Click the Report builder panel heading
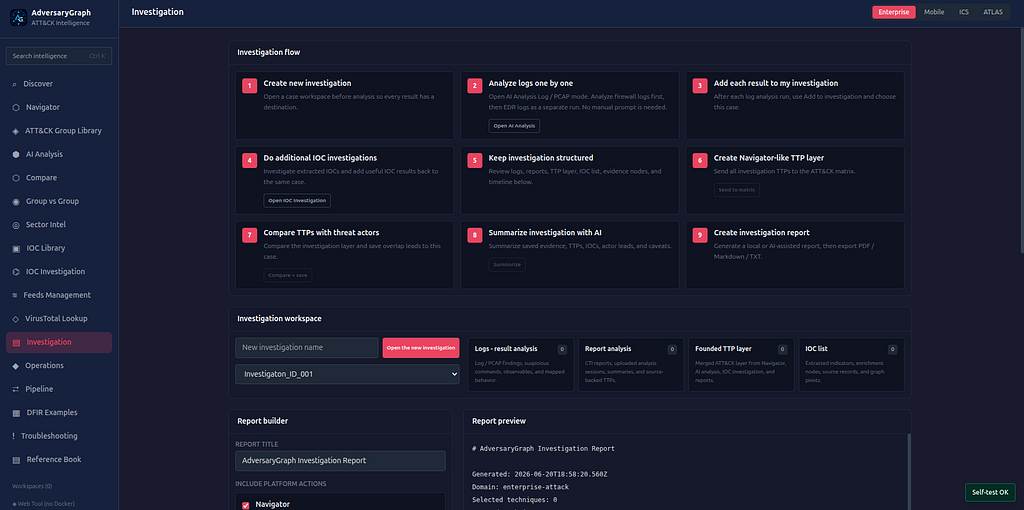The image size is (1024, 510). tap(263, 421)
